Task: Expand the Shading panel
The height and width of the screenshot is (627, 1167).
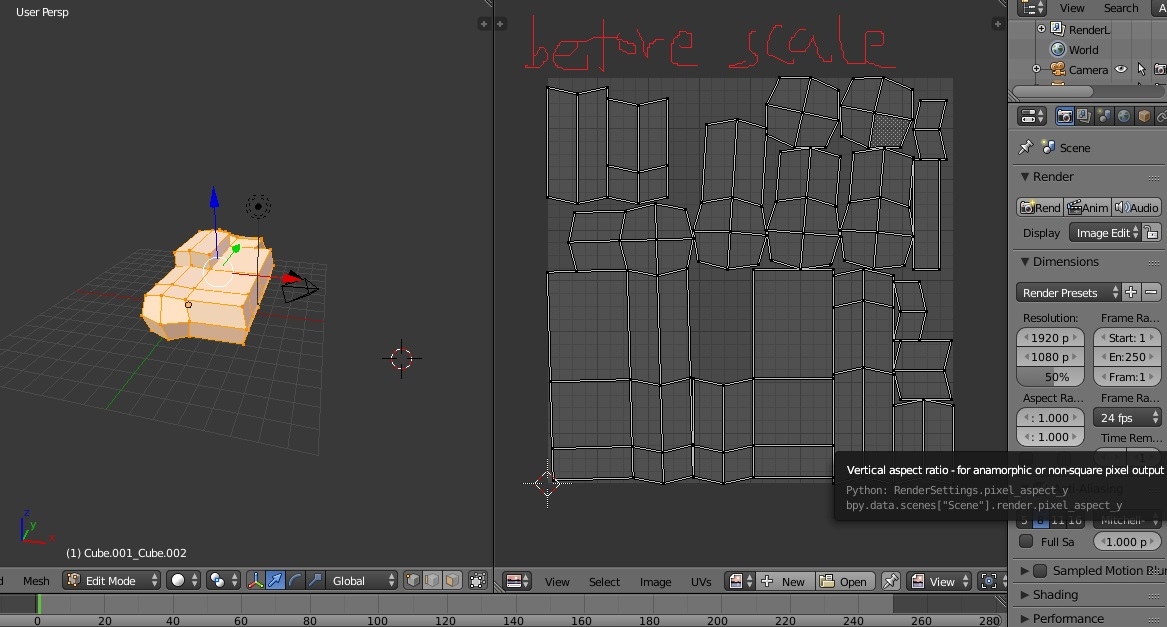Action: tap(1054, 594)
